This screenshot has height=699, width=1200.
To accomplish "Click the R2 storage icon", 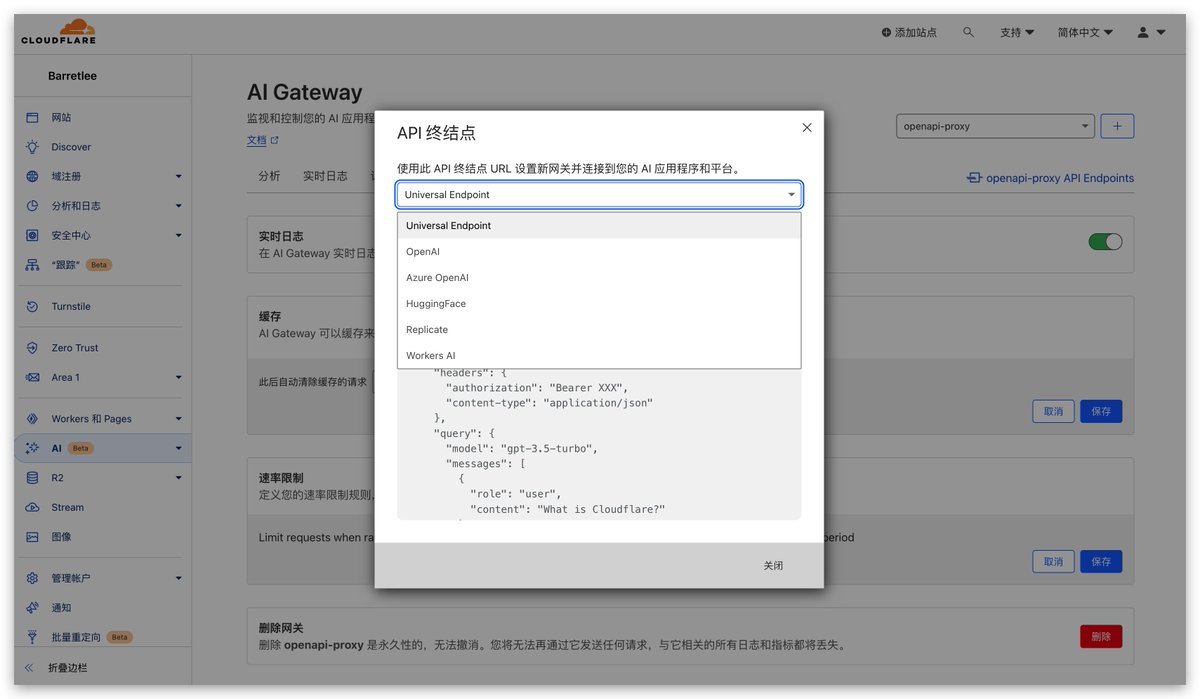I will 32,478.
